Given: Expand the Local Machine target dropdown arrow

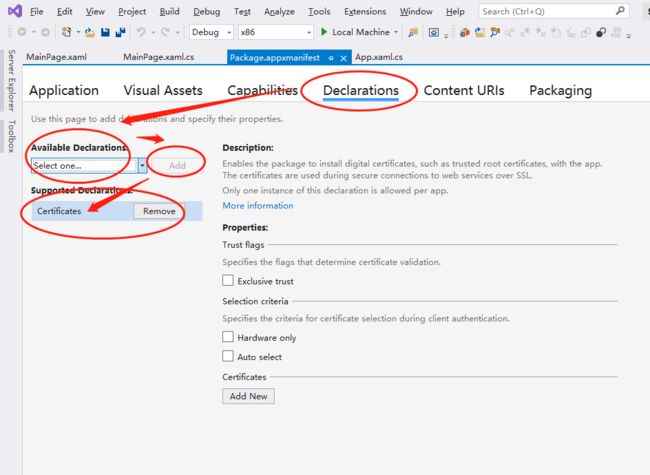Looking at the screenshot, I should point(396,32).
